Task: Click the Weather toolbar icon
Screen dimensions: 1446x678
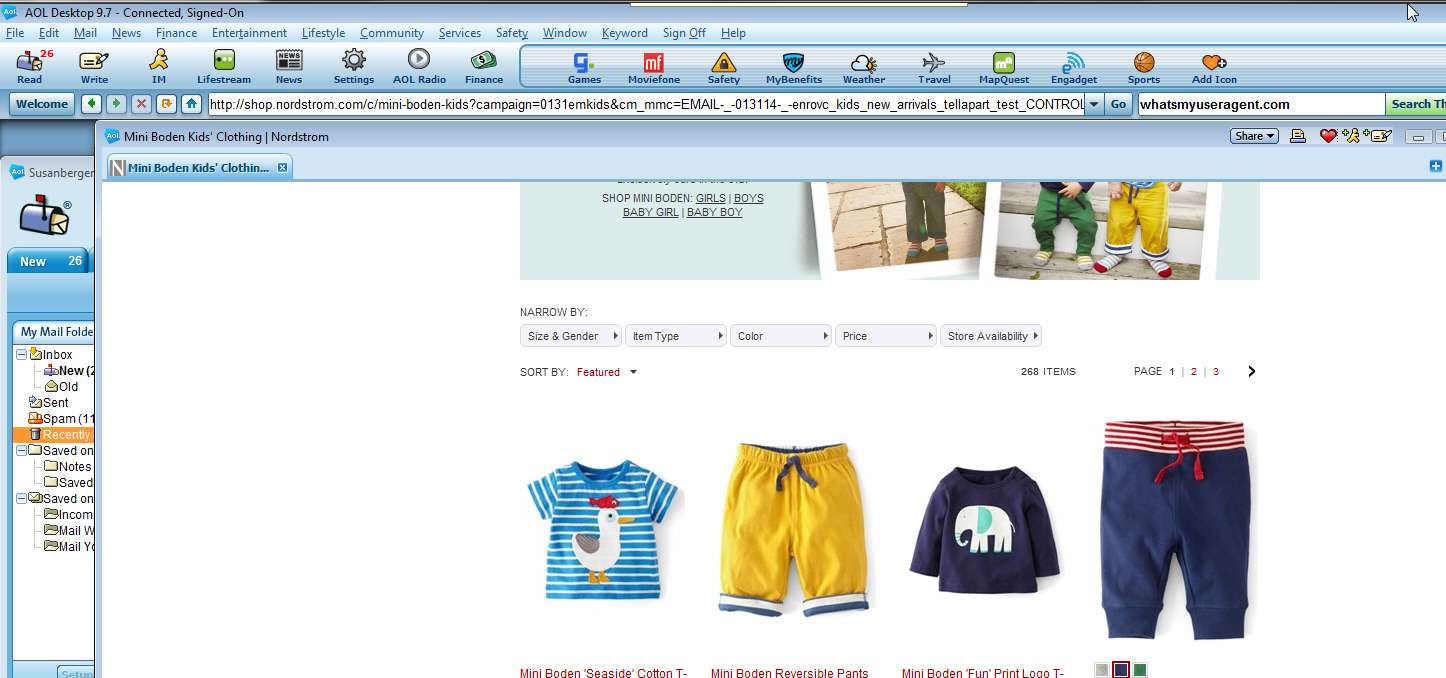Action: coord(864,66)
